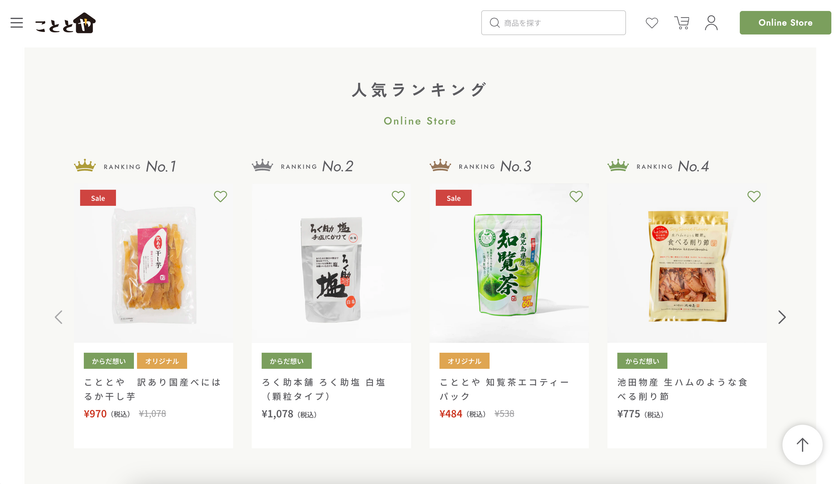Image resolution: width=840 pixels, height=484 pixels.
Task: Favorite the 知覧茶 tea product
Action: coord(576,196)
